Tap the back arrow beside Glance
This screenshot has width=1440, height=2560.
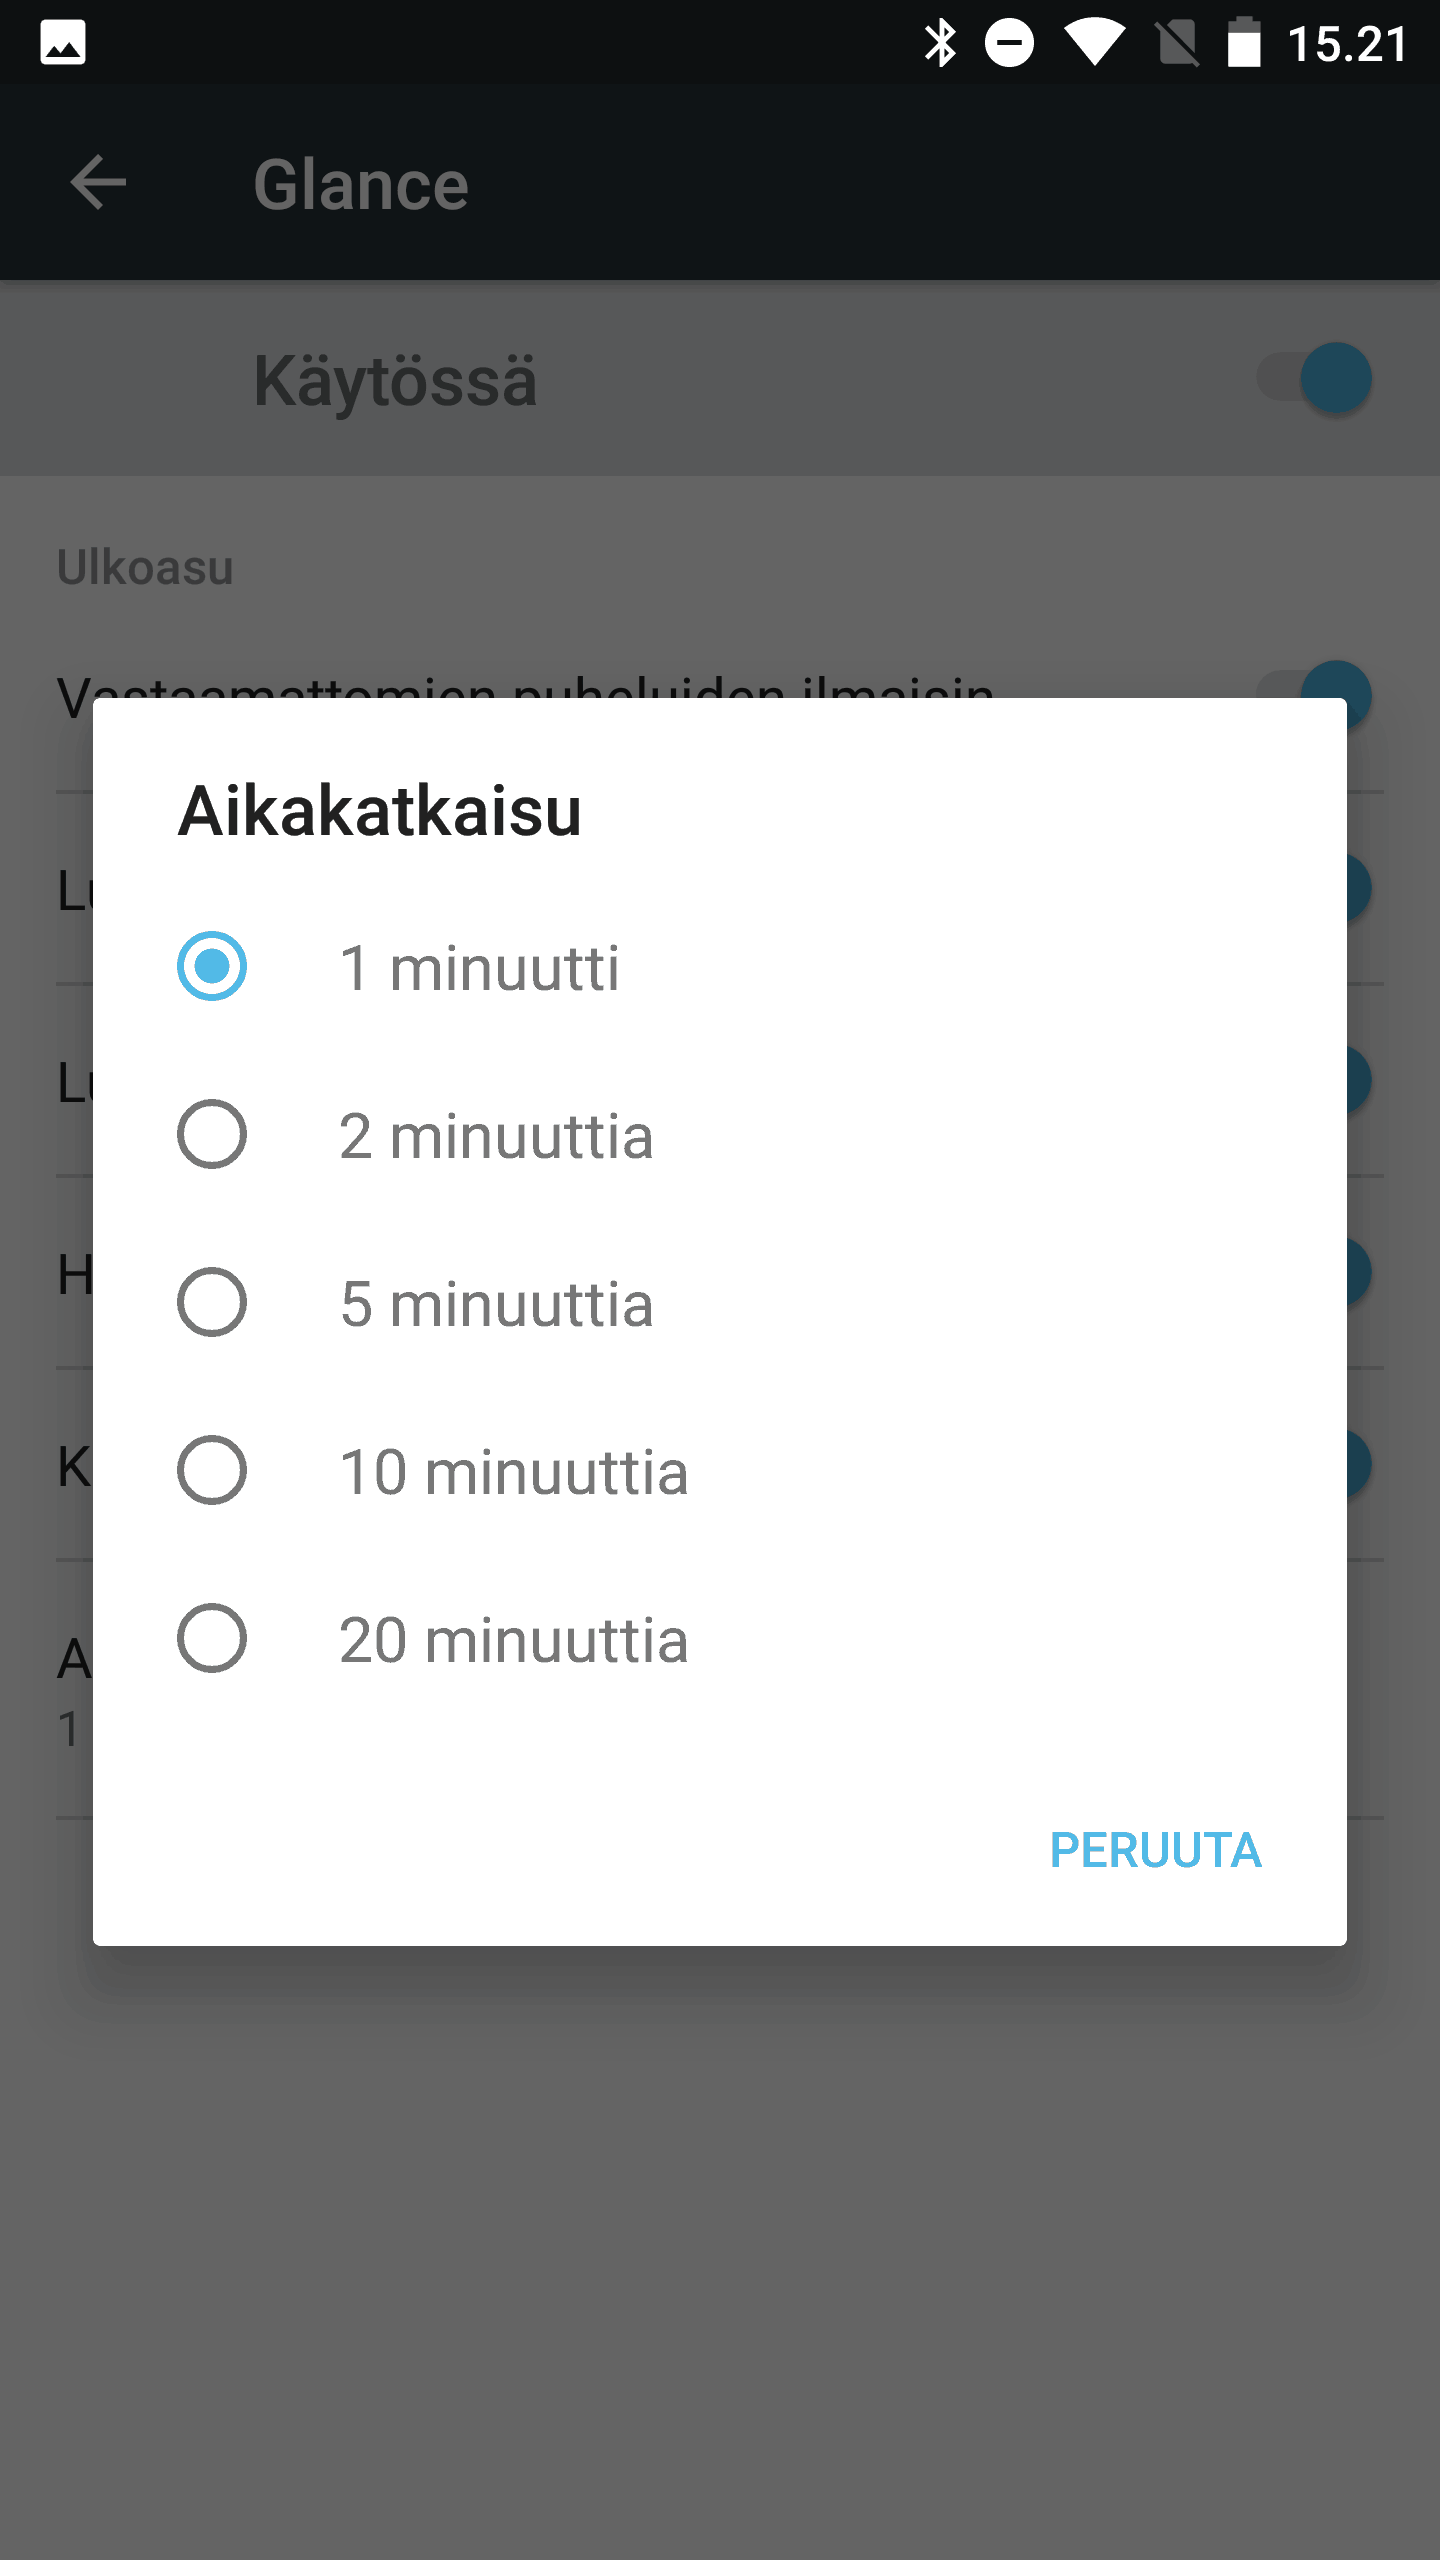pyautogui.click(x=98, y=183)
